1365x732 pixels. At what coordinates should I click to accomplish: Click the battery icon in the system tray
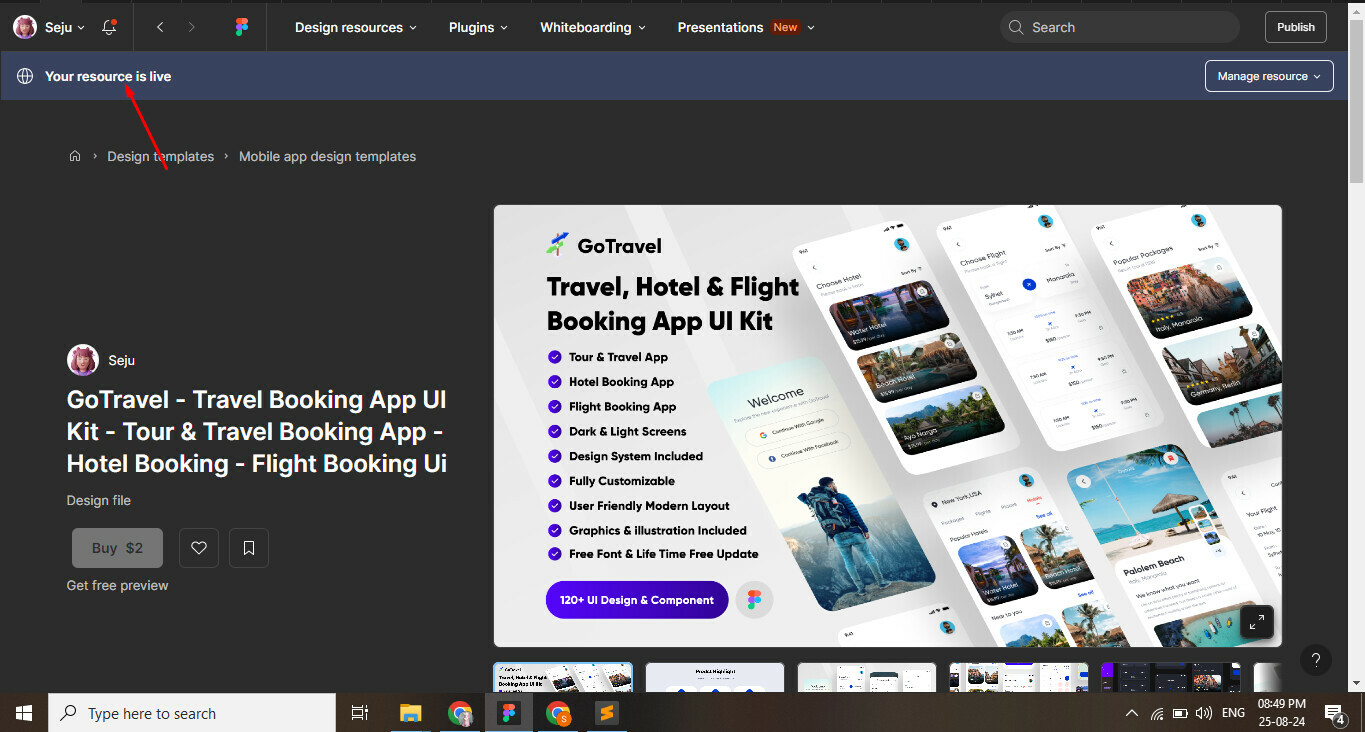(1180, 713)
